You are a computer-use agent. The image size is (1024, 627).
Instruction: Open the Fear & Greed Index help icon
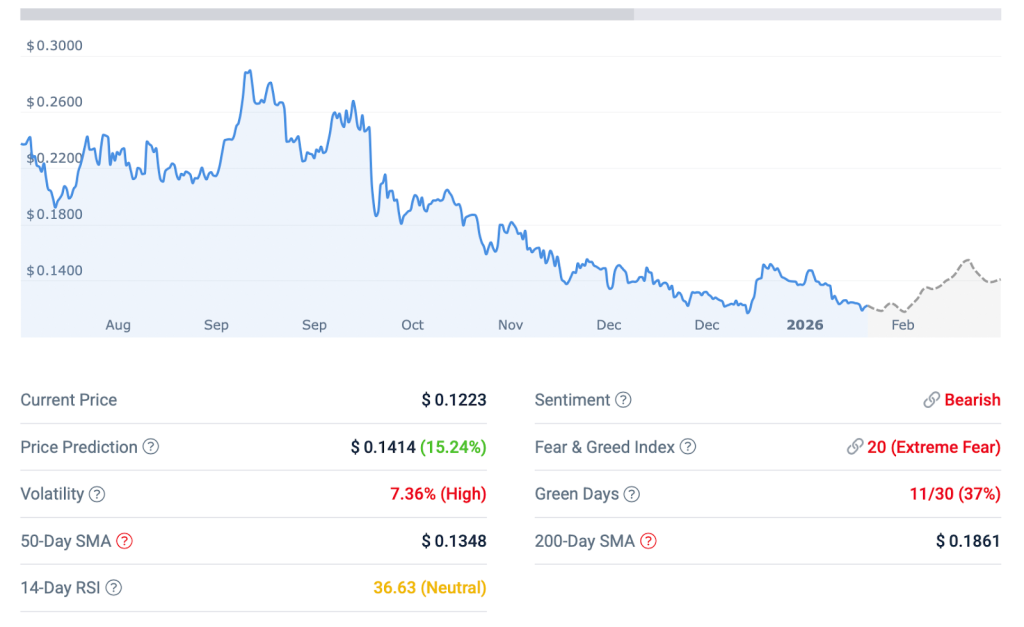pos(687,447)
